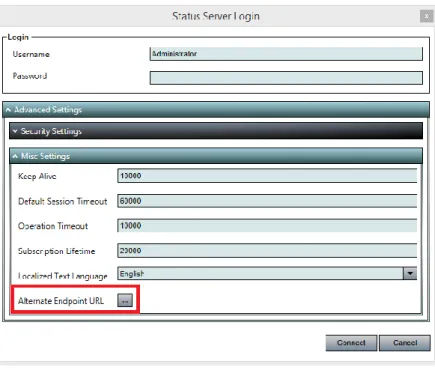Click the Username label
This screenshot has width=435, height=370.
pos(31,54)
